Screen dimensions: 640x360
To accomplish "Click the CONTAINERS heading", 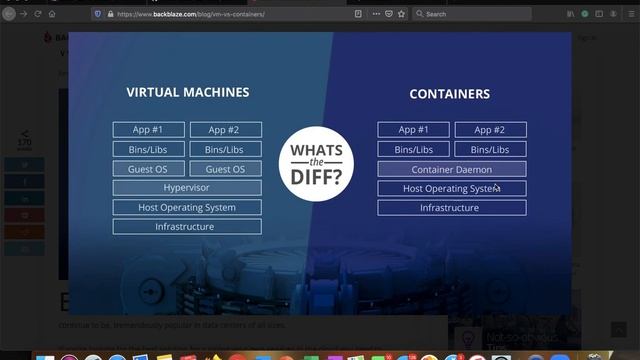I will pos(450,94).
